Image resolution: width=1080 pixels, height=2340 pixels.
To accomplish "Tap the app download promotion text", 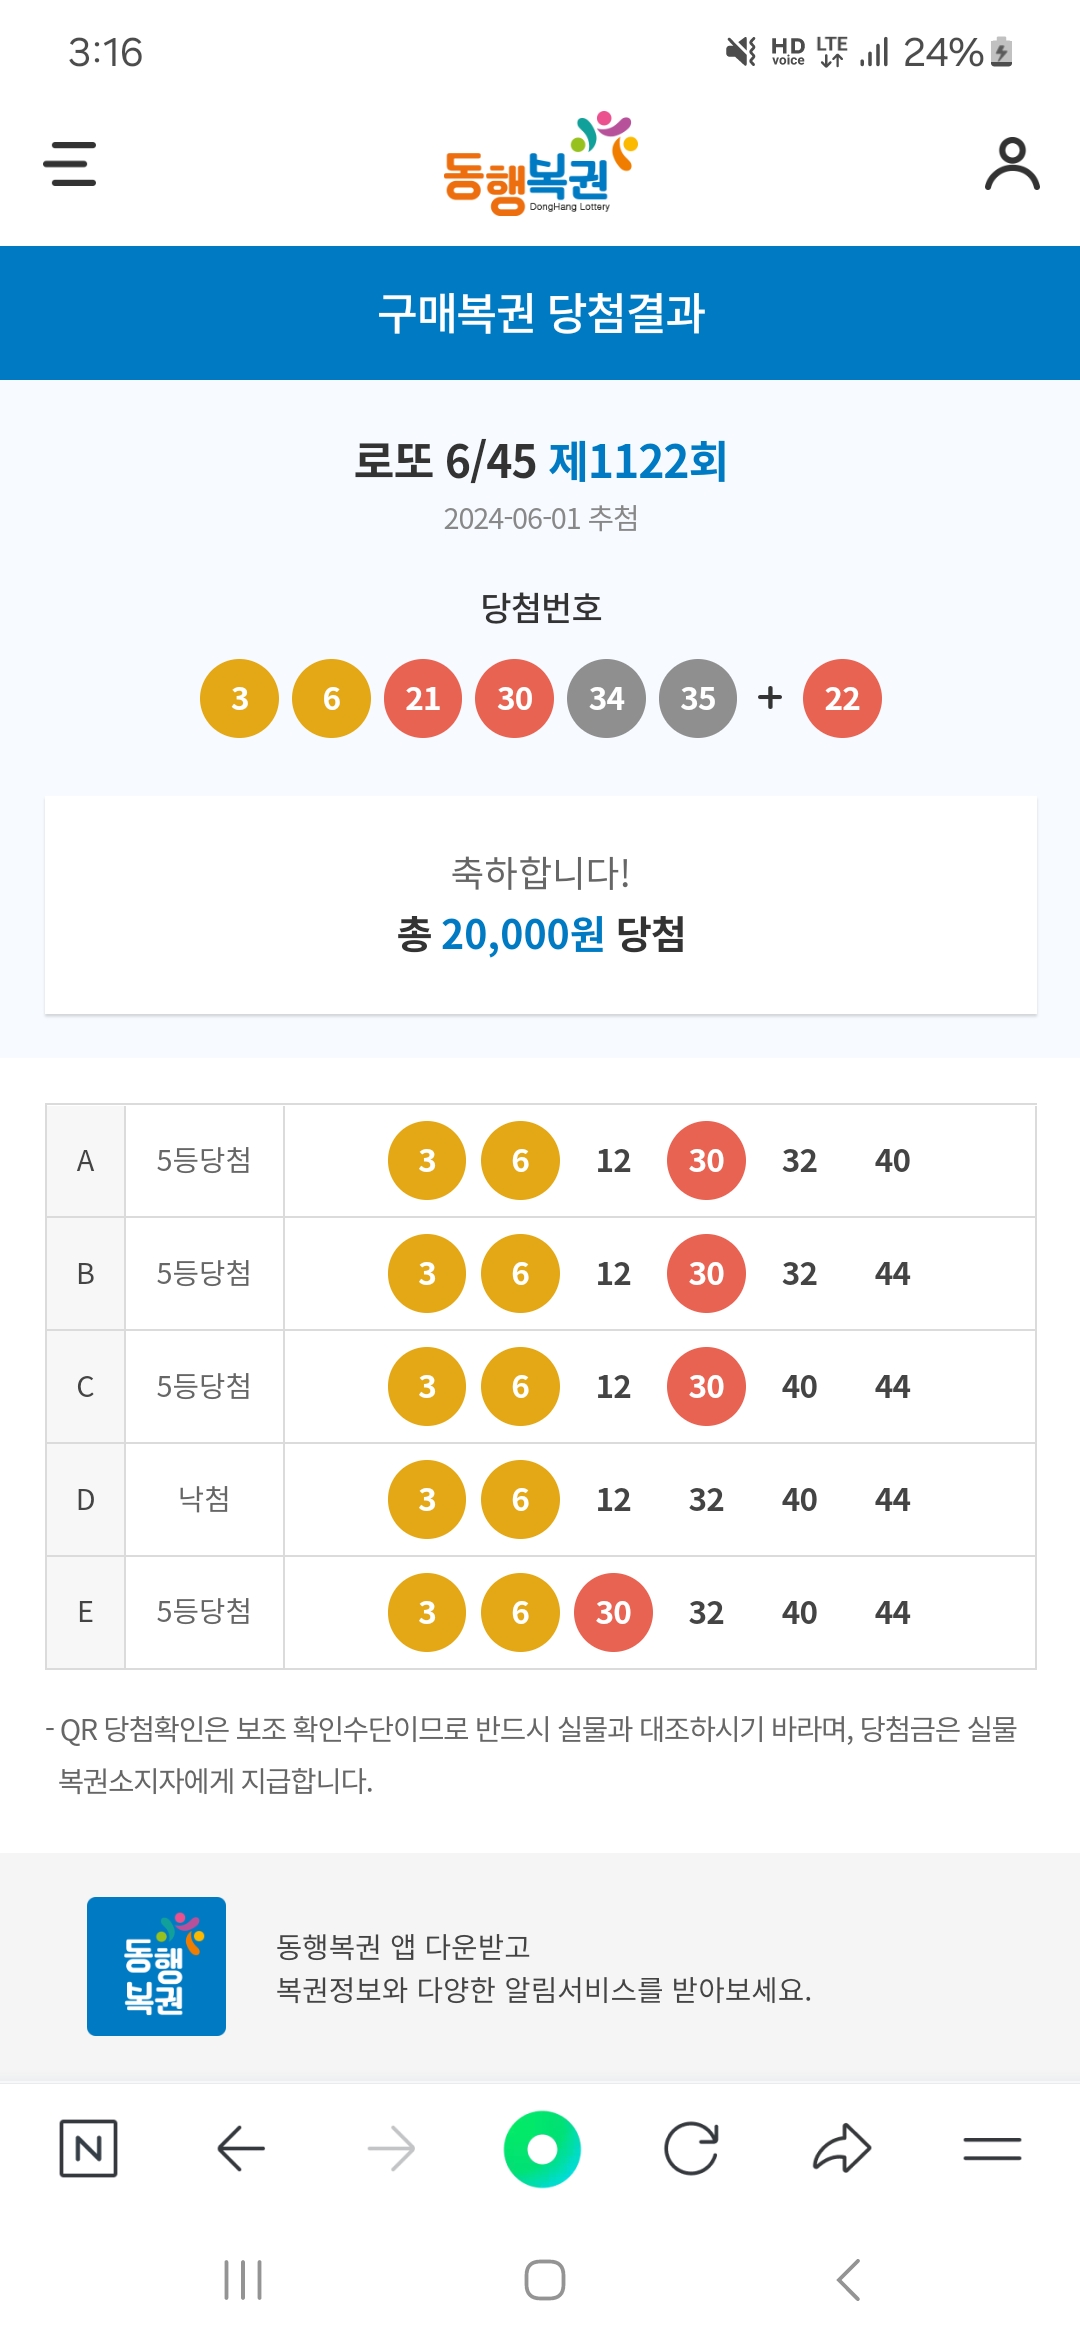I will click(x=543, y=1968).
